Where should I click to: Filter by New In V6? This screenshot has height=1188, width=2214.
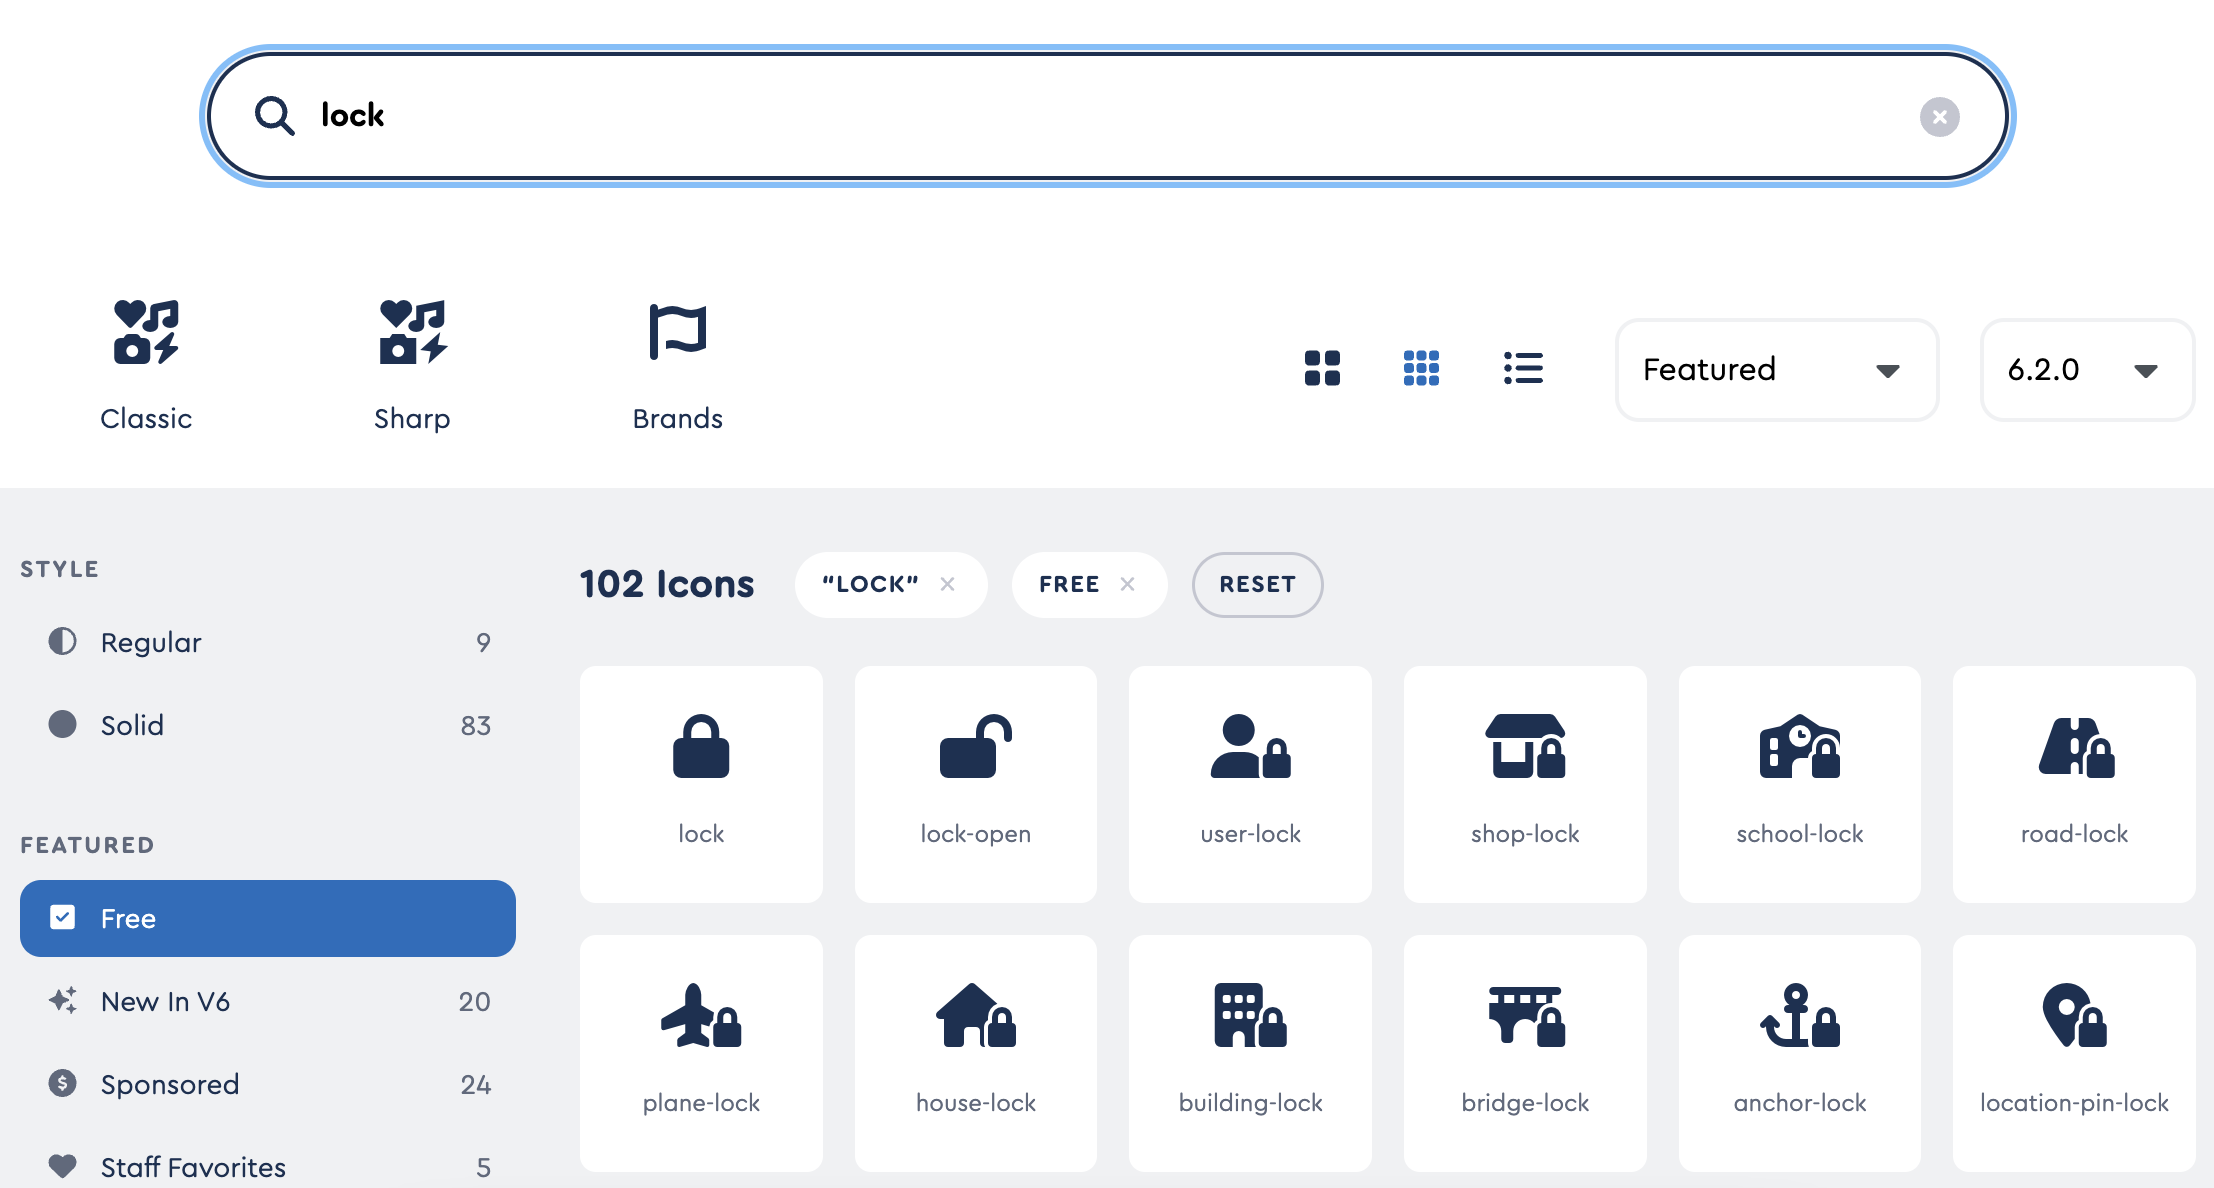coord(268,1001)
